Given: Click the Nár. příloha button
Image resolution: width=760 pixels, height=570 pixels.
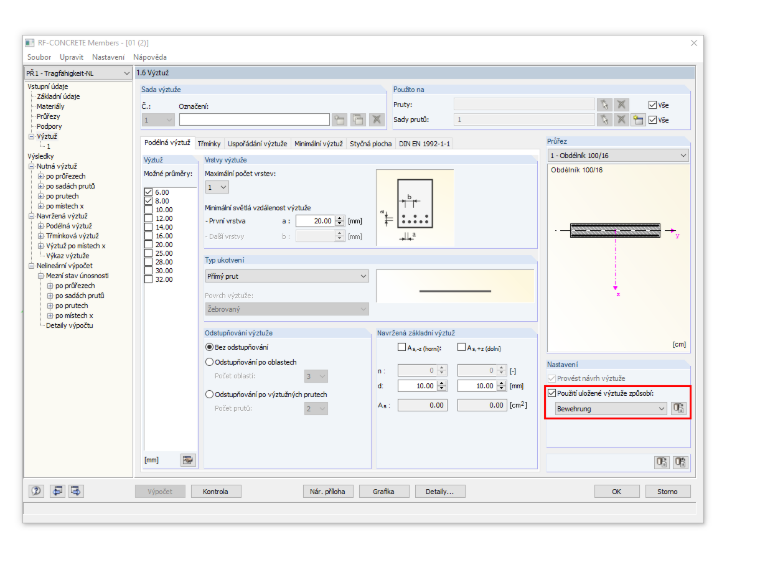Looking at the screenshot, I should [x=328, y=491].
